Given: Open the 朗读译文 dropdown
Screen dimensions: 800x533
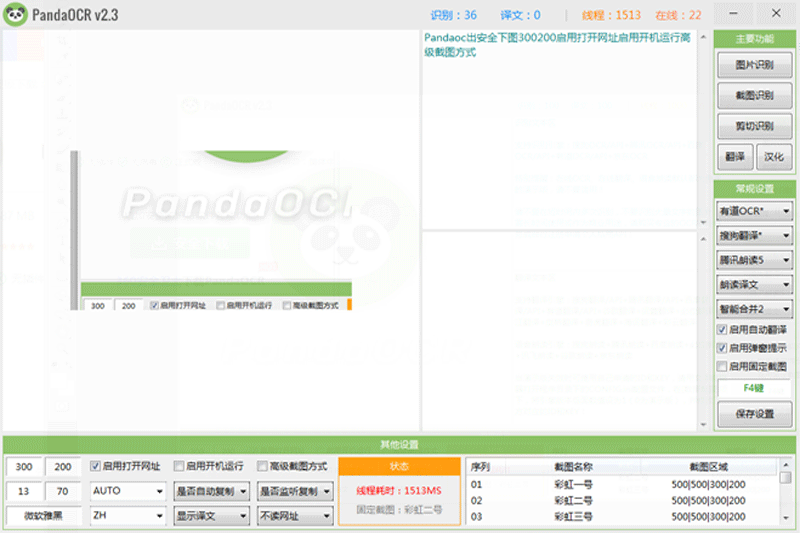Looking at the screenshot, I should (x=754, y=285).
